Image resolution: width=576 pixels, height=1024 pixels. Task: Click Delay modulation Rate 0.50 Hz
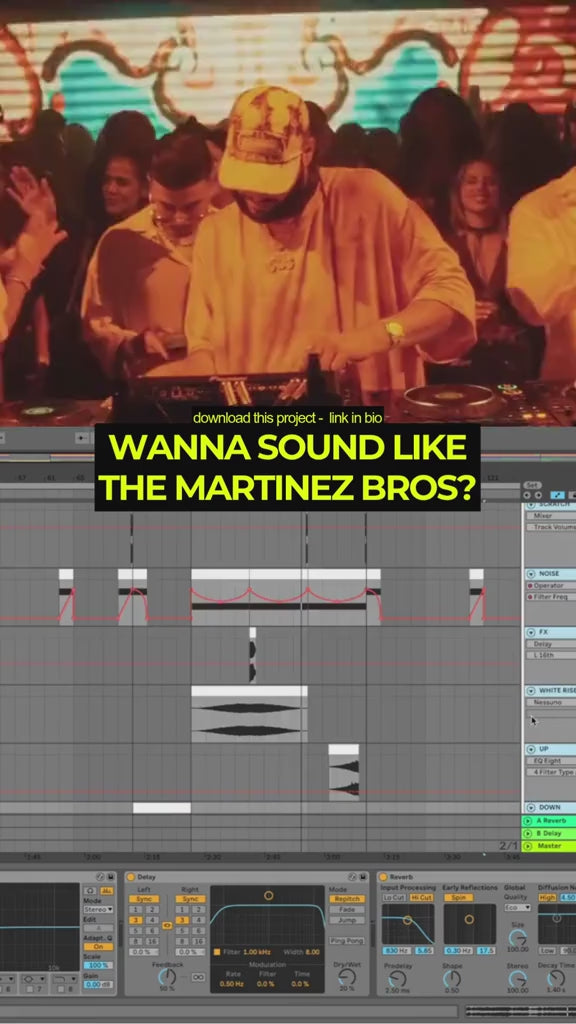(231, 984)
